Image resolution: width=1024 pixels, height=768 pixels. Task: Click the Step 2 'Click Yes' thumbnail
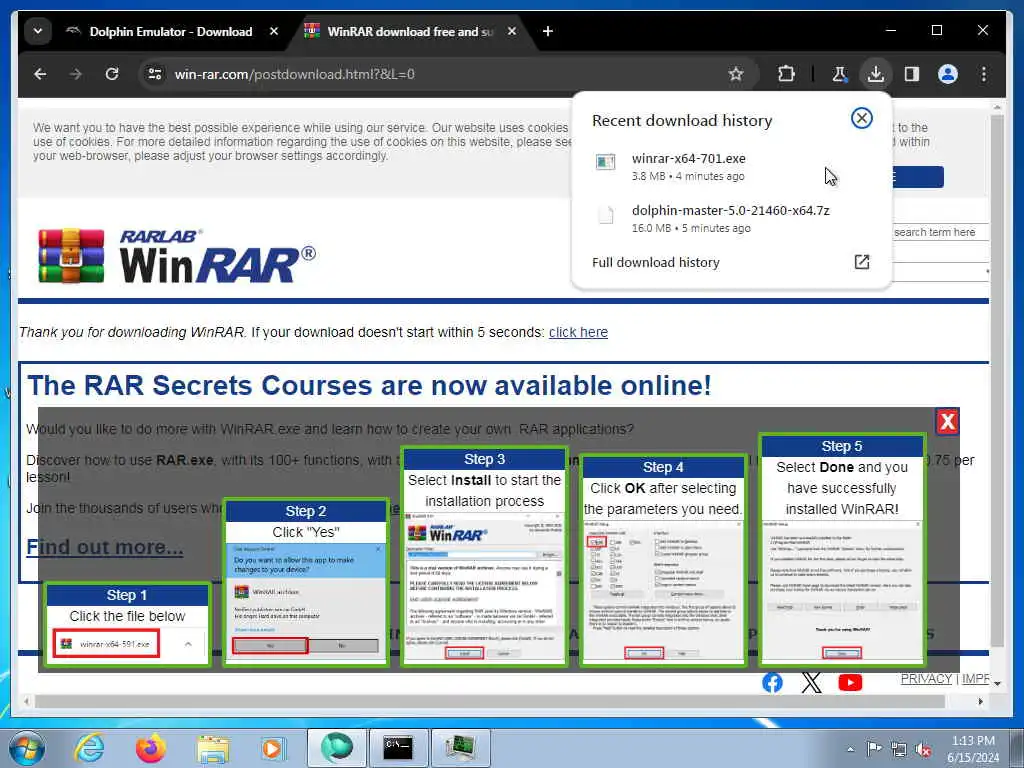(306, 582)
